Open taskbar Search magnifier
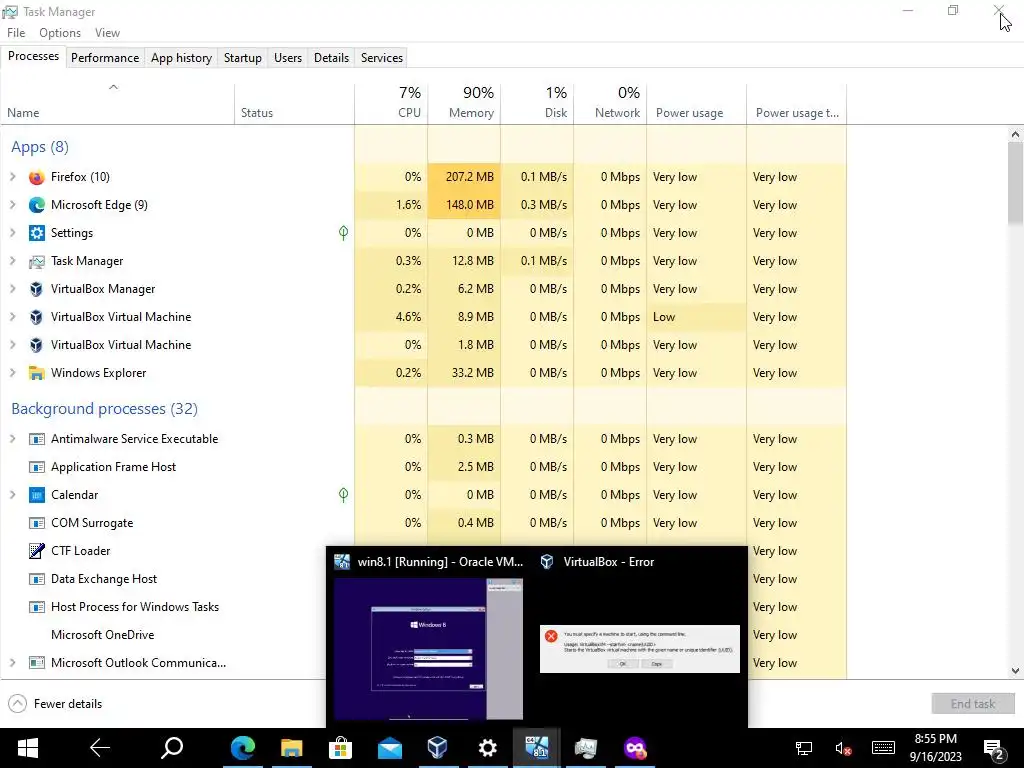Screen dimensions: 1024x768 click(172, 748)
